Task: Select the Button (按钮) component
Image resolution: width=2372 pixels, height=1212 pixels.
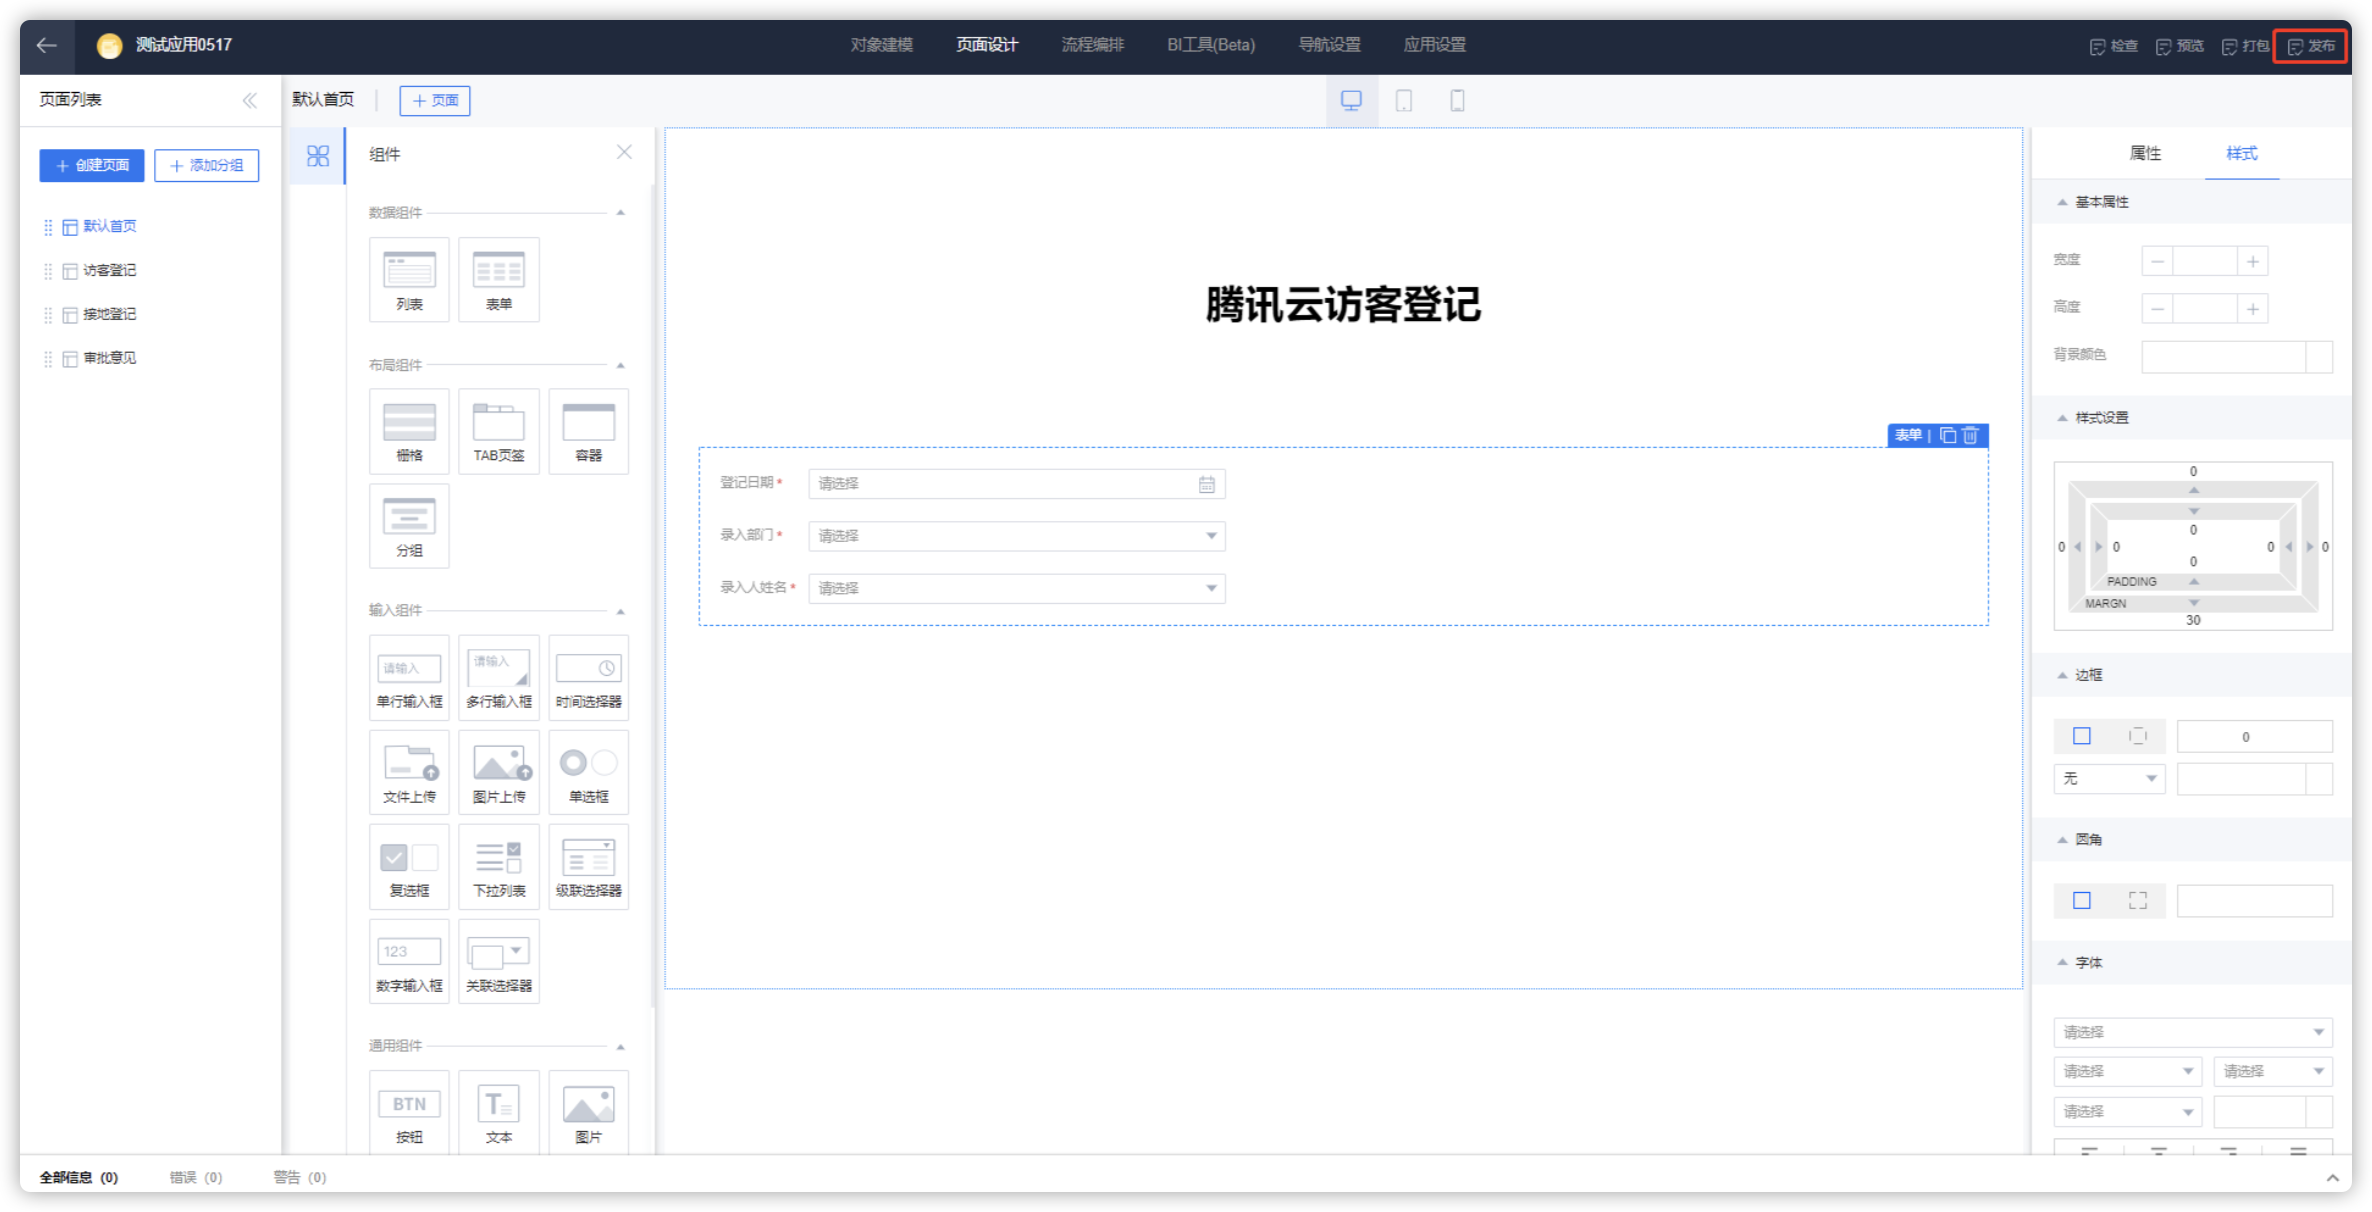Action: tap(409, 1112)
